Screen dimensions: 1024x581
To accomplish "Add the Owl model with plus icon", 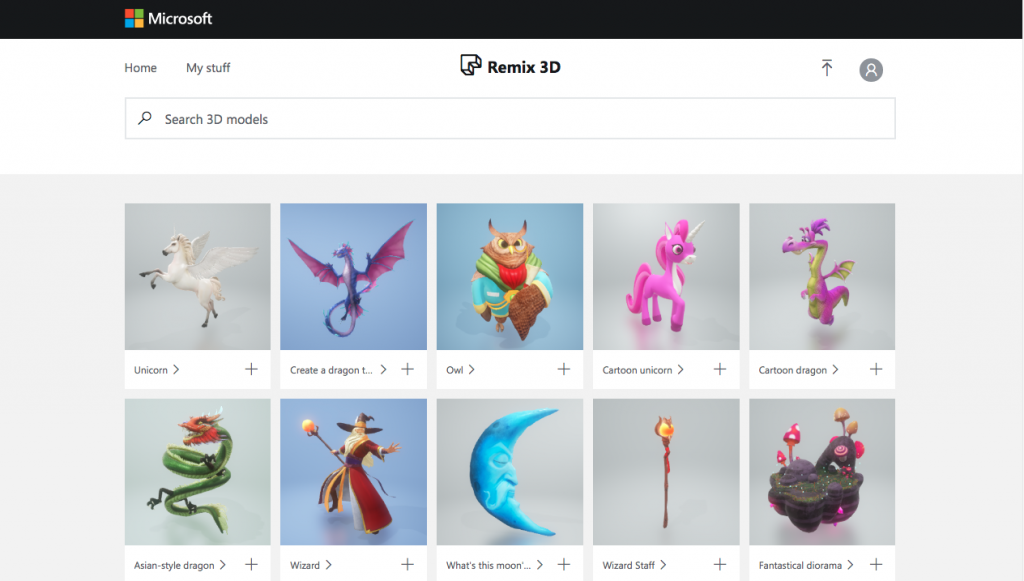I will click(x=563, y=369).
